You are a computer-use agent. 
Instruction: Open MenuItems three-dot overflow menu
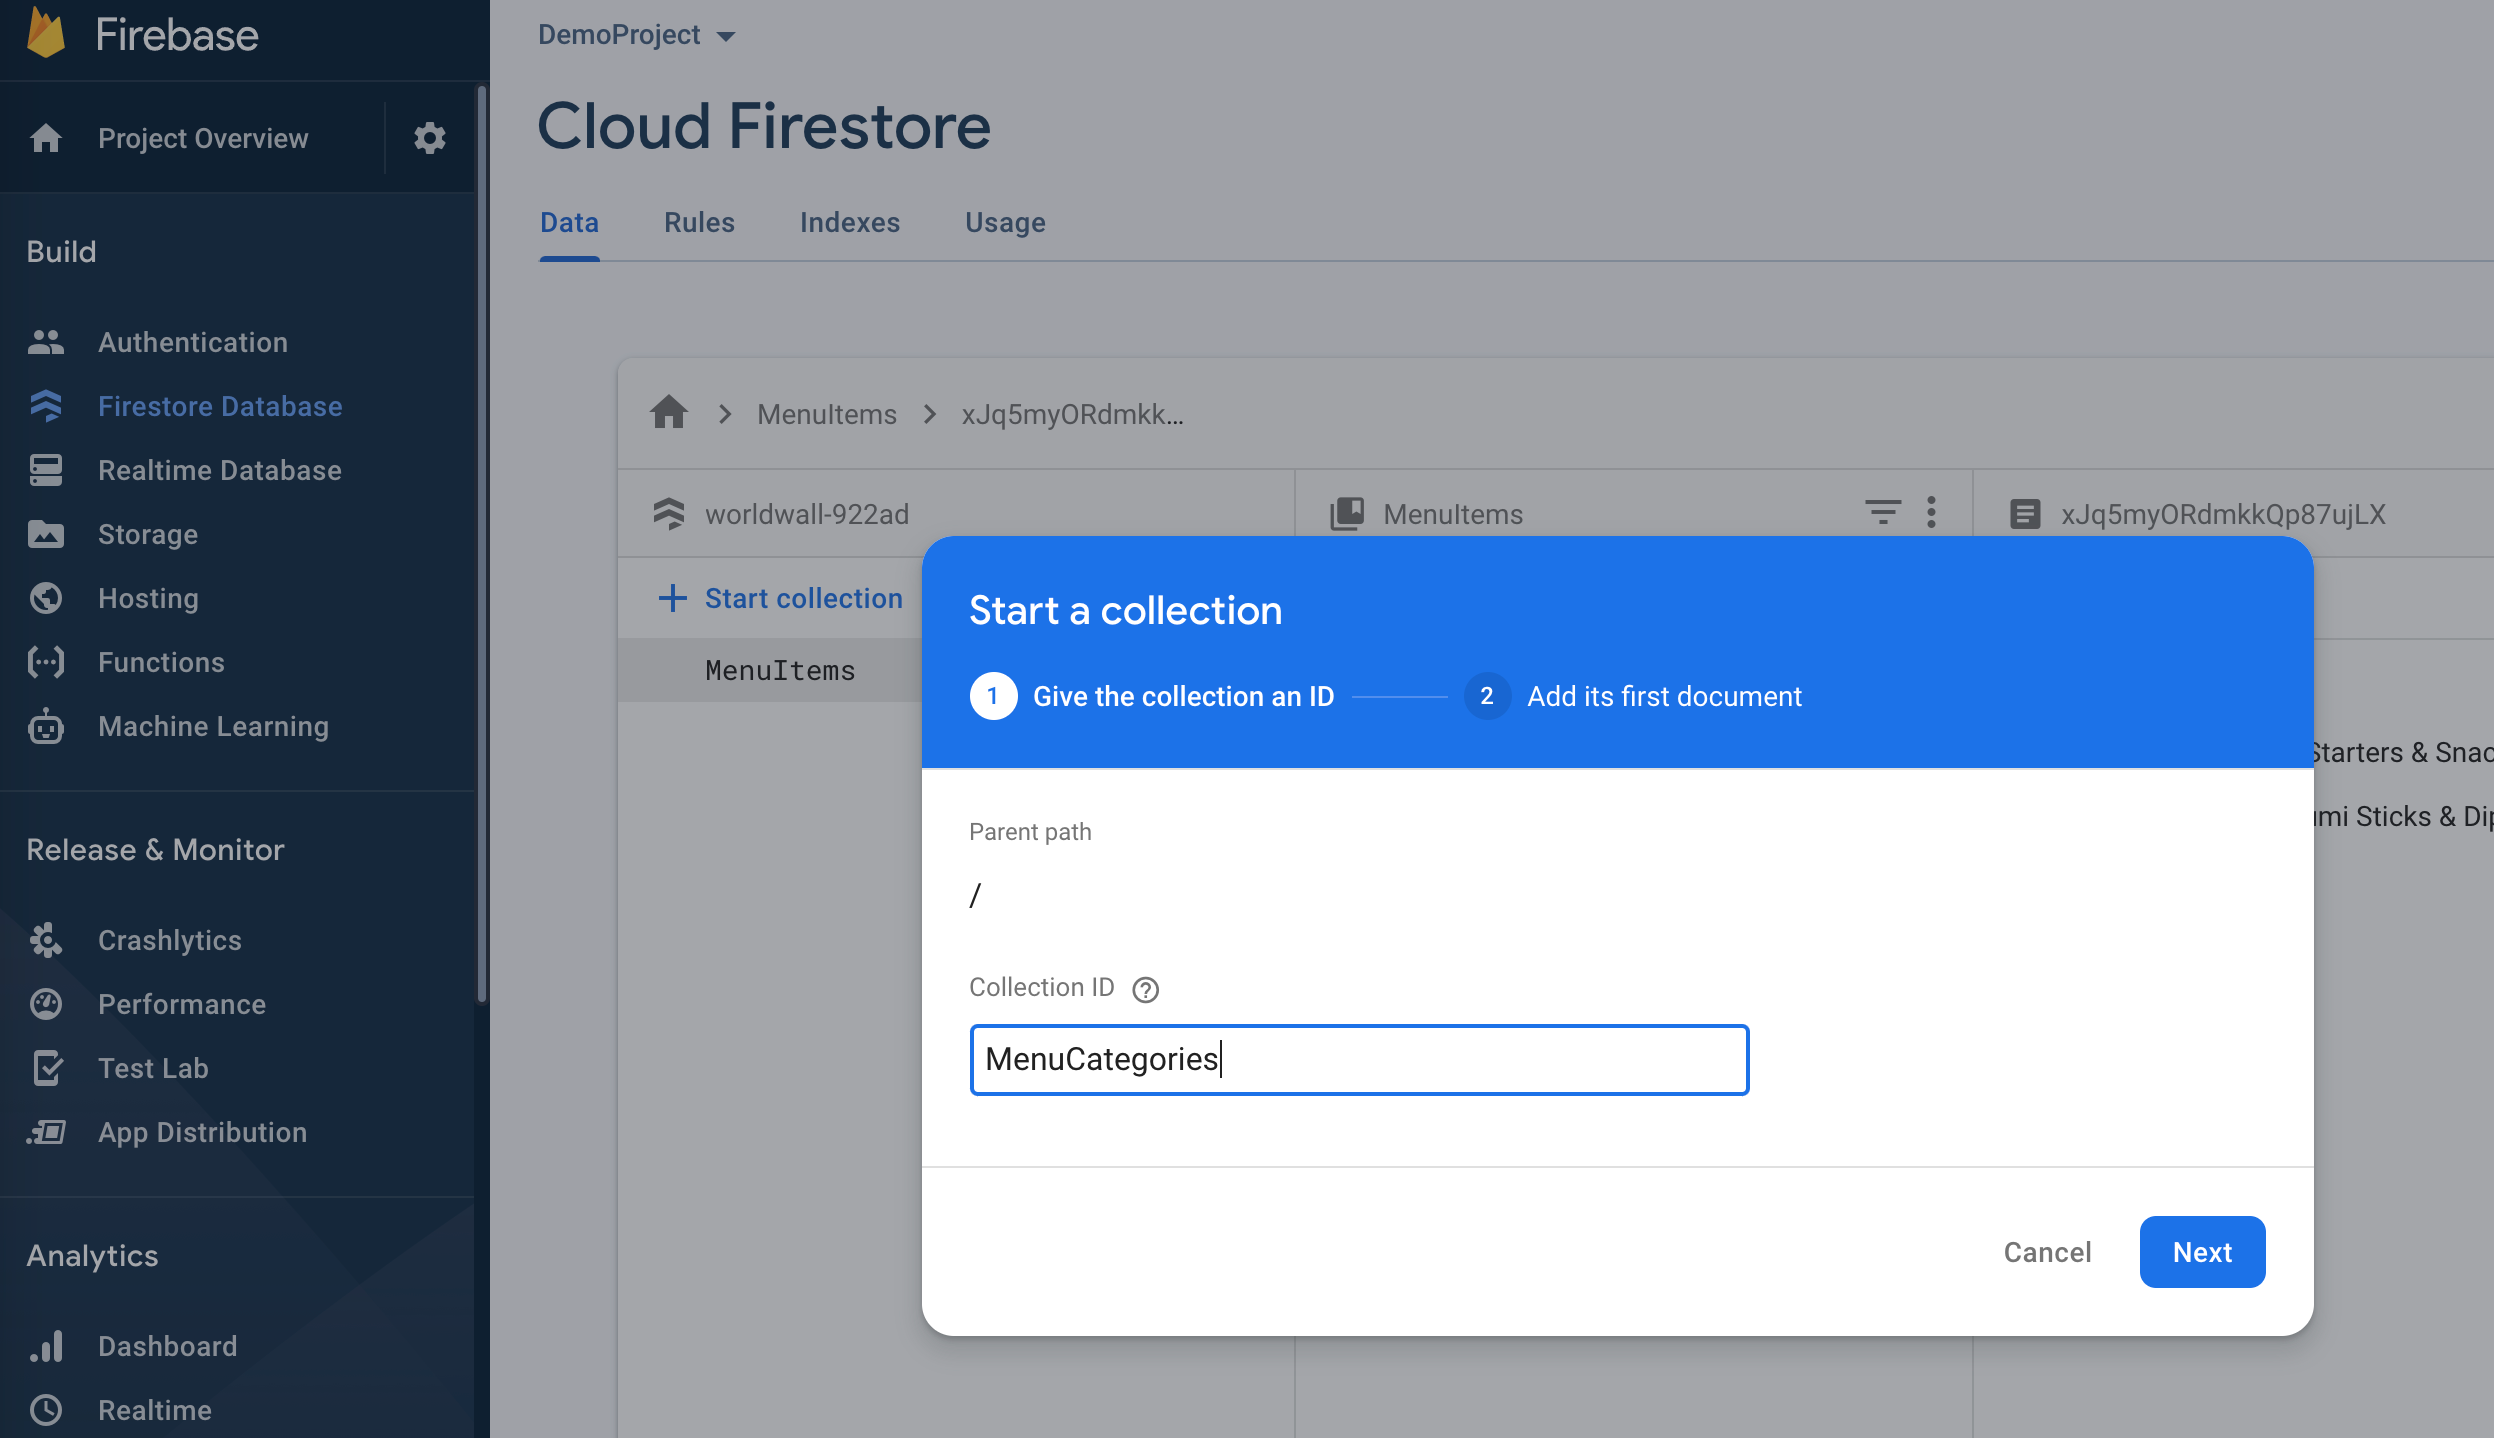click(x=1931, y=513)
